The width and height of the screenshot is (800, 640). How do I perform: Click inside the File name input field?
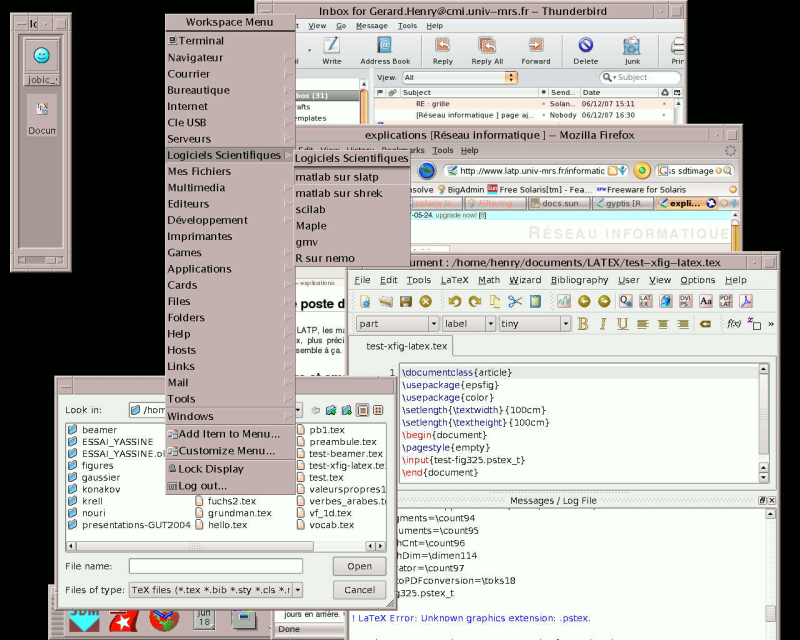[215, 566]
